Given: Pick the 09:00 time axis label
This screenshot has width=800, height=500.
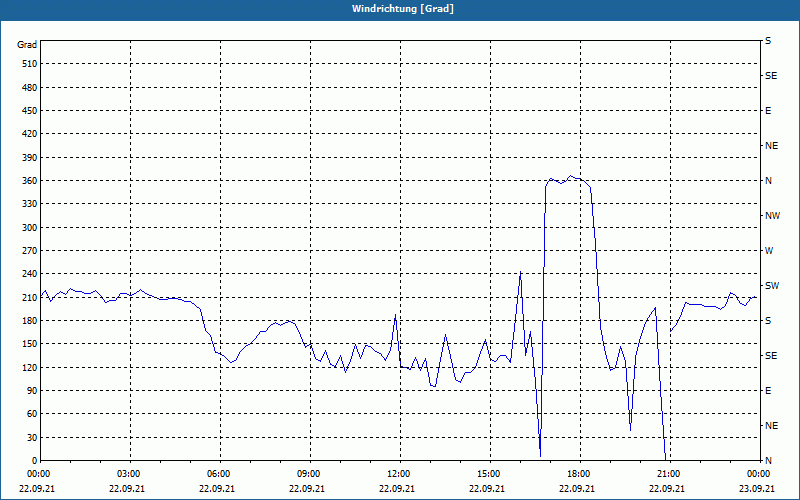Looking at the screenshot, I should (x=307, y=474).
